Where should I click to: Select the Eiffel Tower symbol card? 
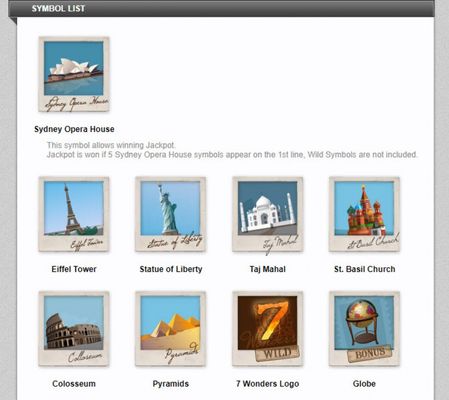click(x=74, y=214)
